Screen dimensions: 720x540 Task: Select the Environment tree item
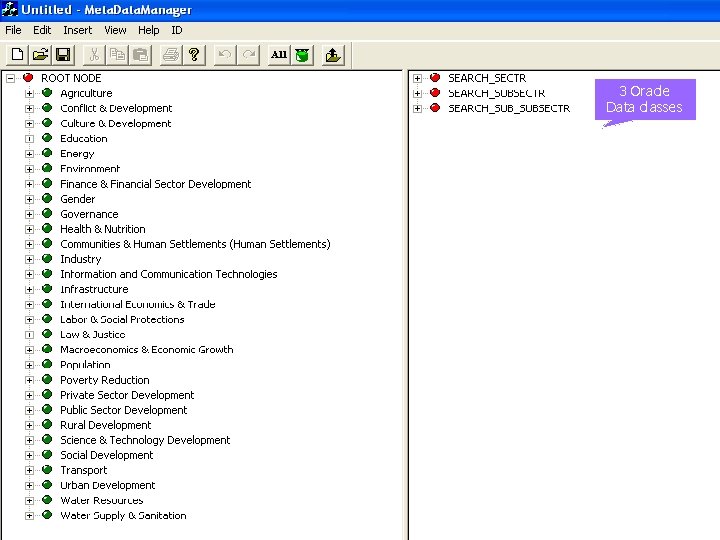pos(90,169)
